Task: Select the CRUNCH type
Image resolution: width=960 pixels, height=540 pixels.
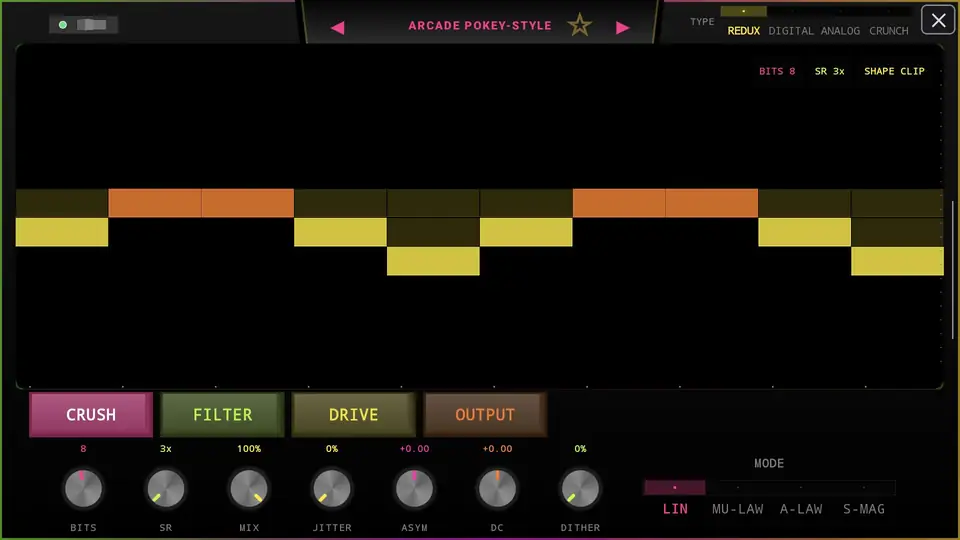Action: point(889,31)
